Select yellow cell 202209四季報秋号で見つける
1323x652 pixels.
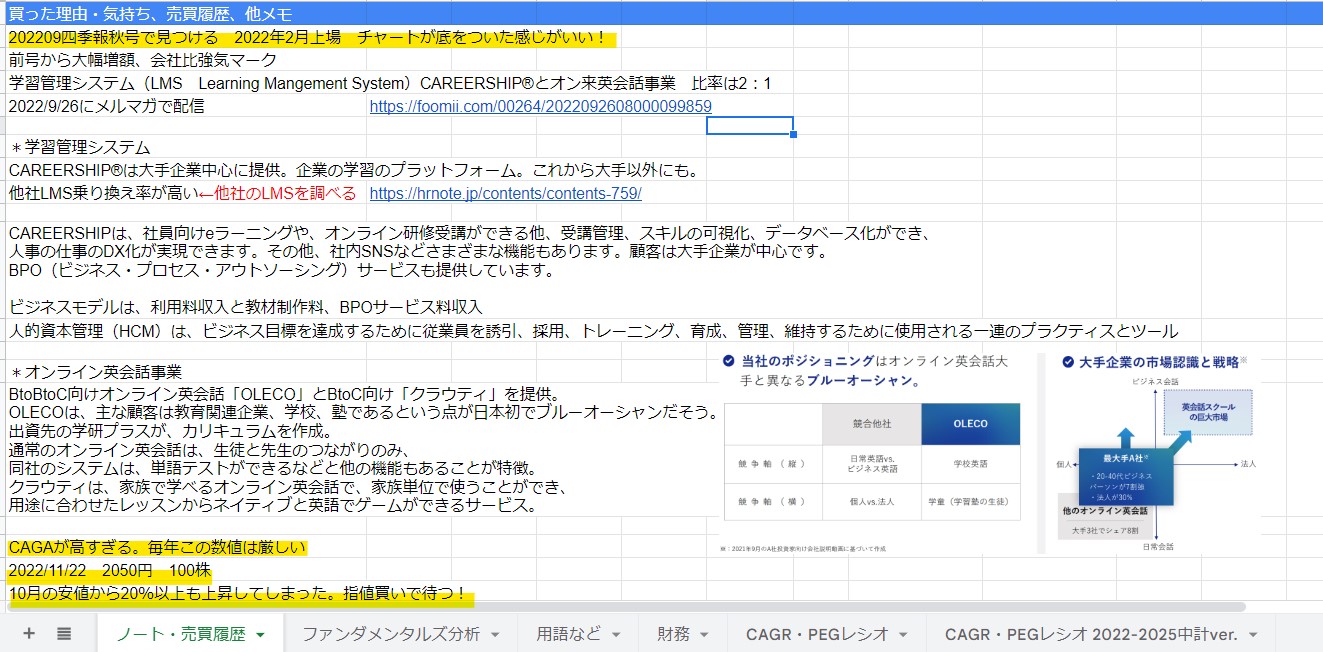(312, 38)
